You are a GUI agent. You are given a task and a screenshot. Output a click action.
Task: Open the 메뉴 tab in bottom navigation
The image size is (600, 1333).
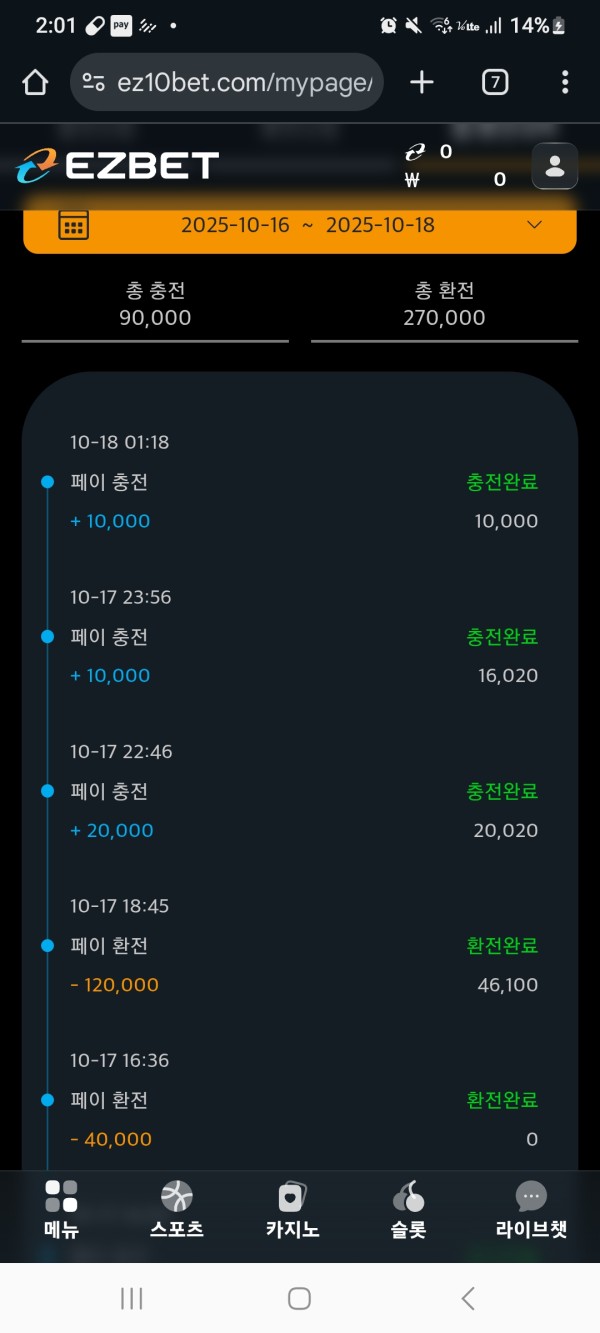tap(61, 1209)
